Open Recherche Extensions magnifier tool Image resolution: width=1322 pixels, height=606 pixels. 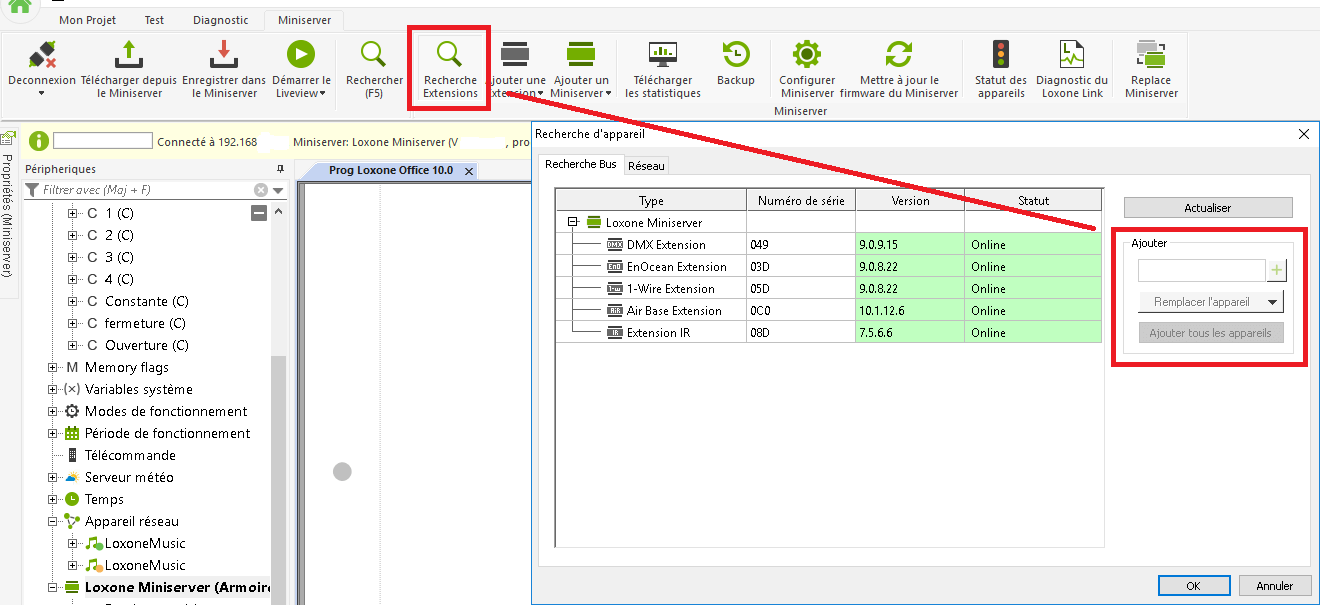coord(450,55)
